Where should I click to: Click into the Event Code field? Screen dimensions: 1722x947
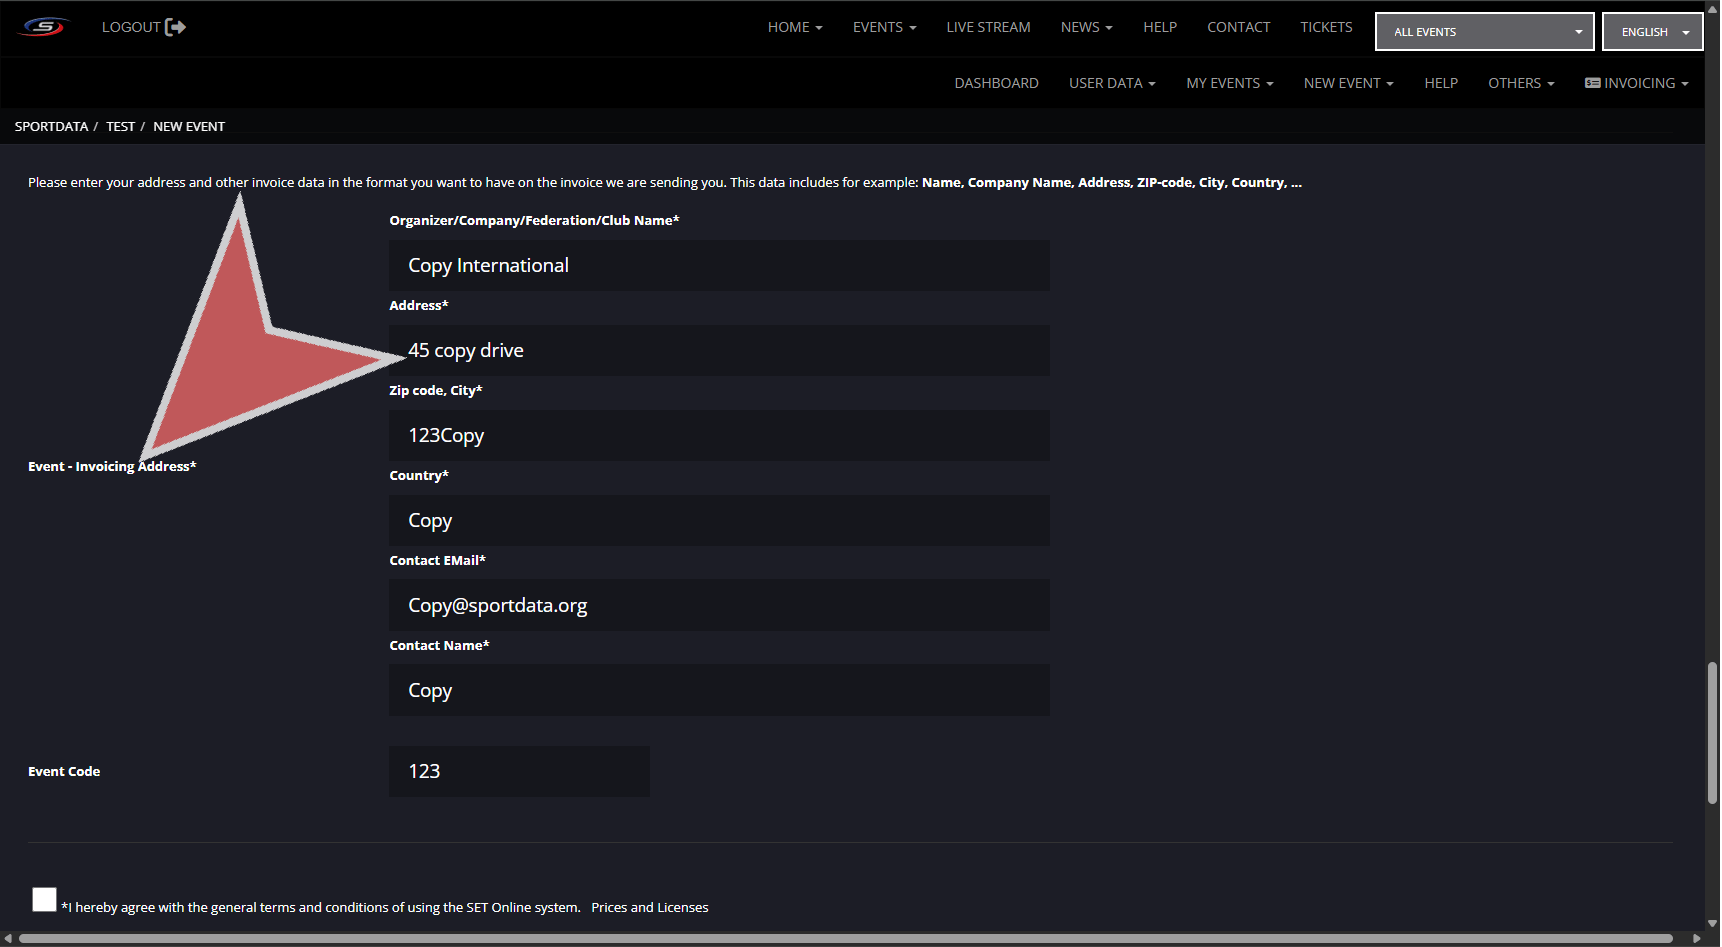[x=519, y=771]
